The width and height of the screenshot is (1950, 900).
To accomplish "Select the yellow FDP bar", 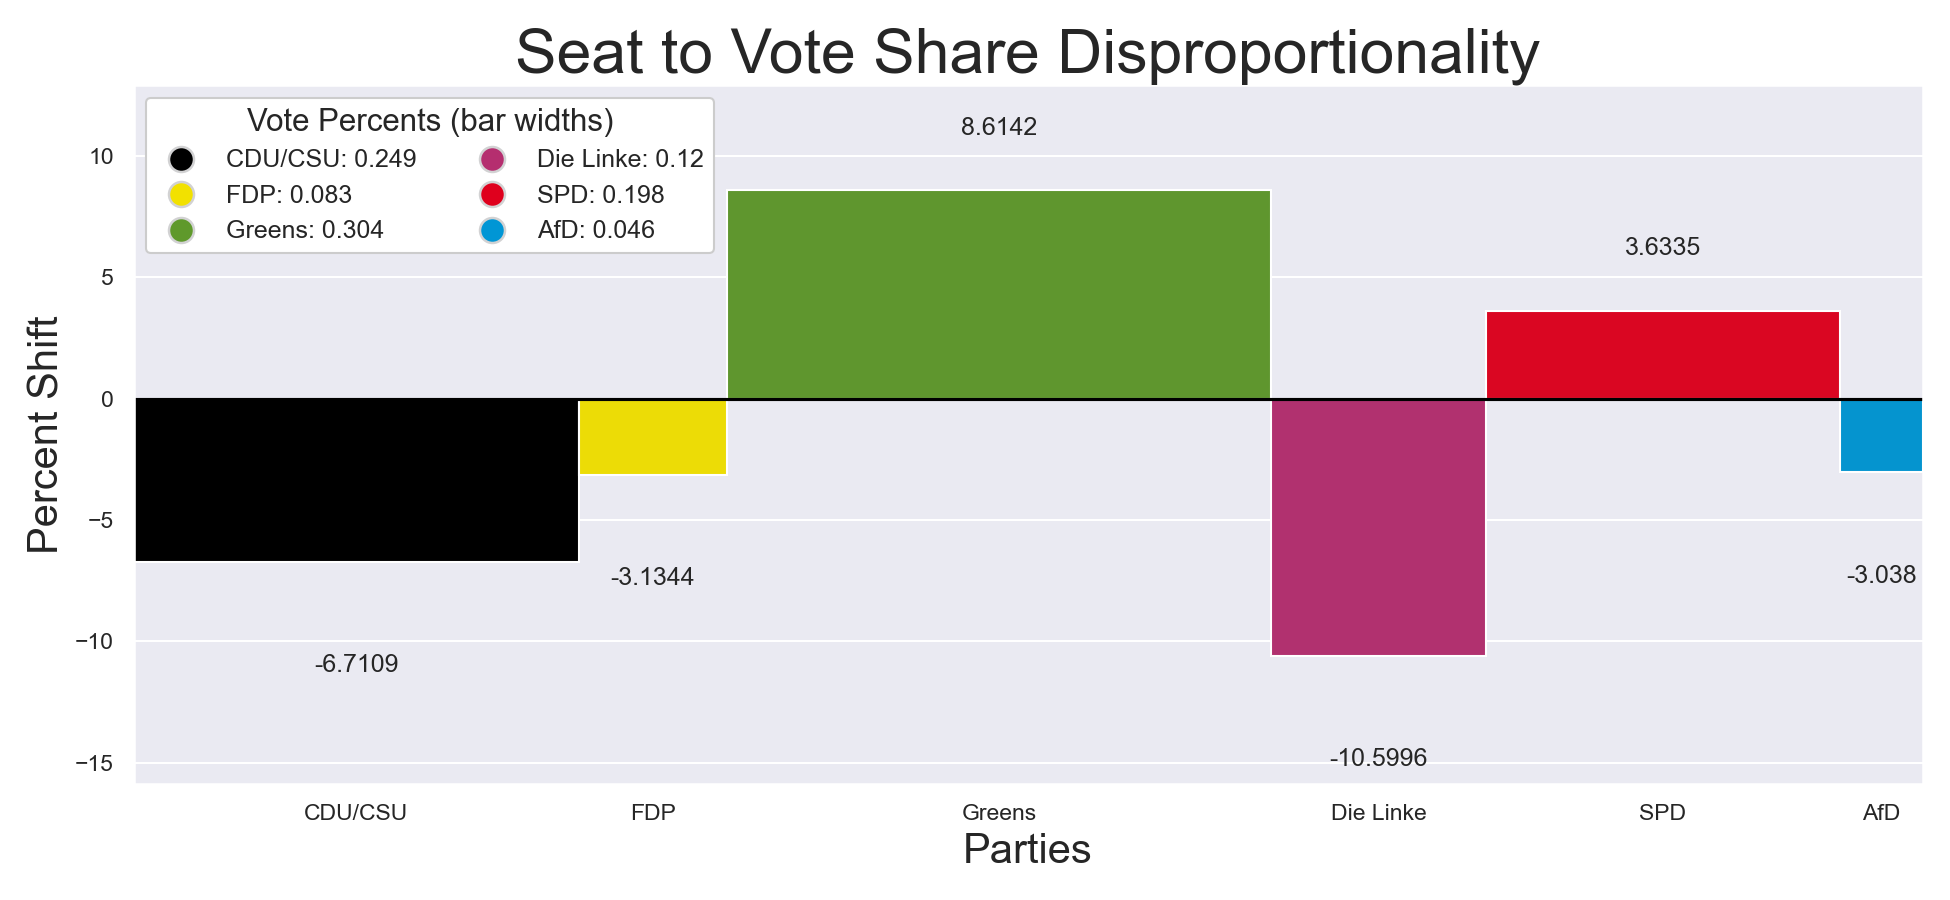I will [x=652, y=437].
